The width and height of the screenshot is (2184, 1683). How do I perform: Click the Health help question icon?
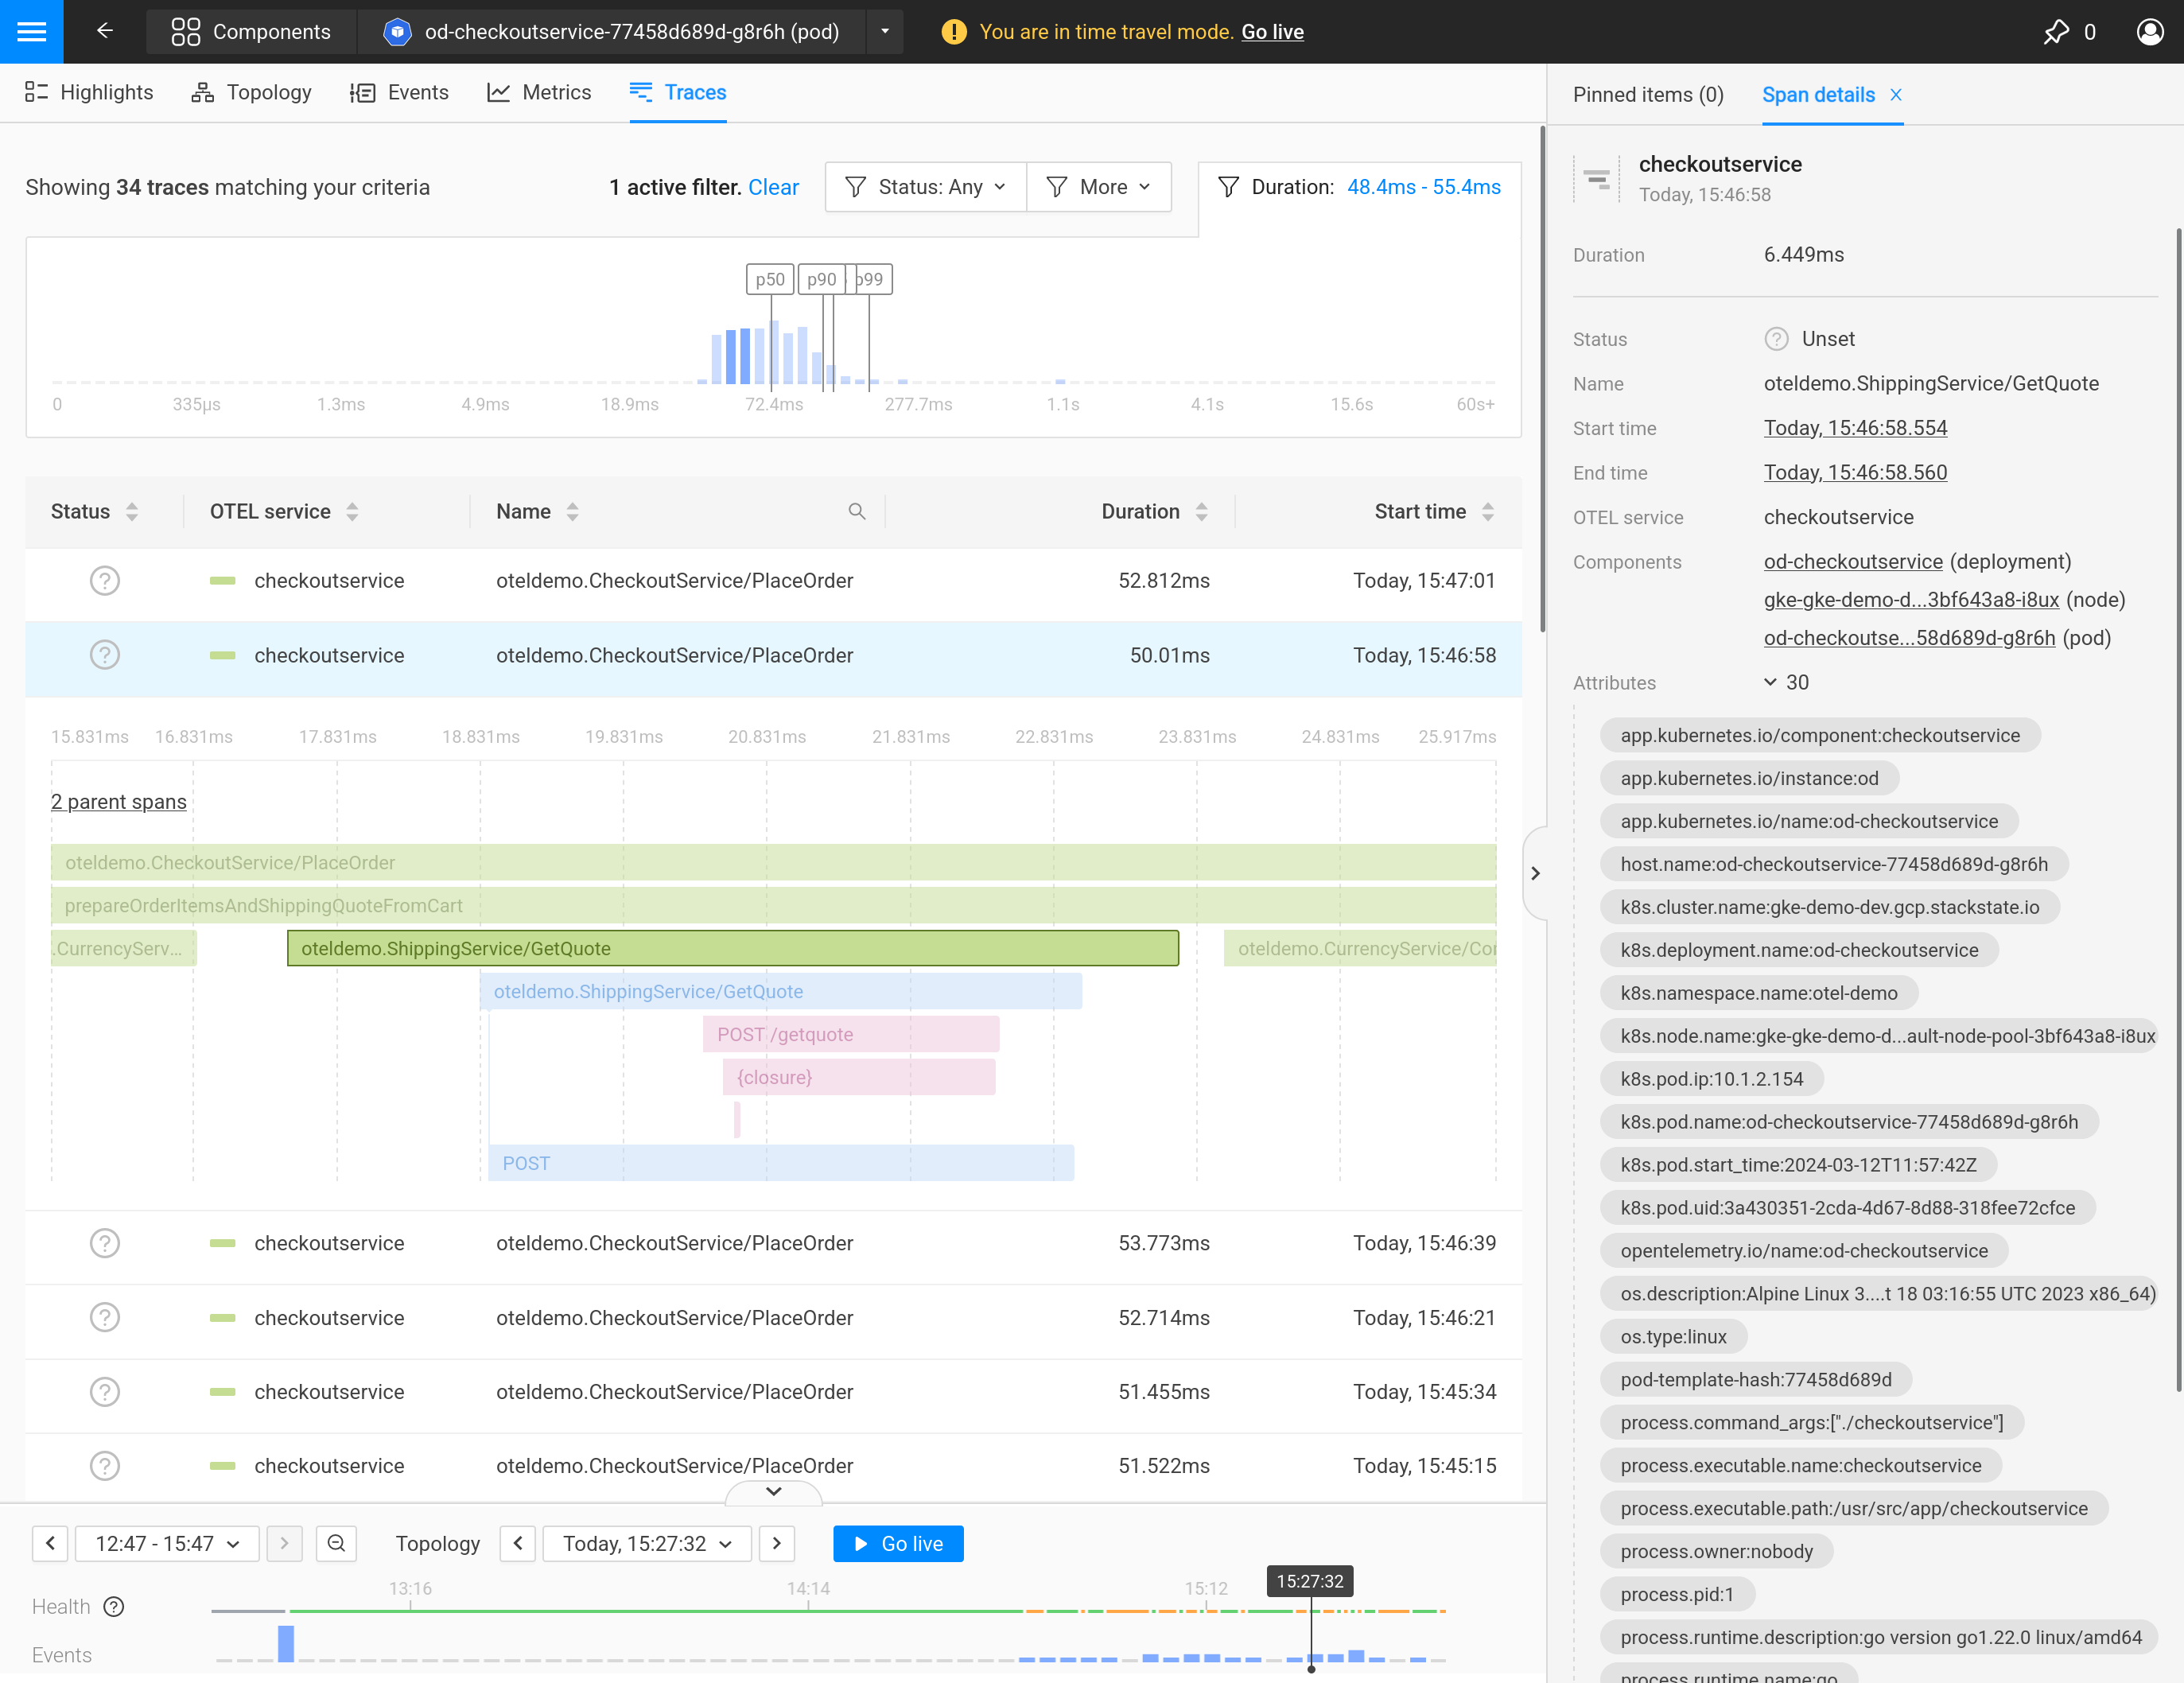114,1606
